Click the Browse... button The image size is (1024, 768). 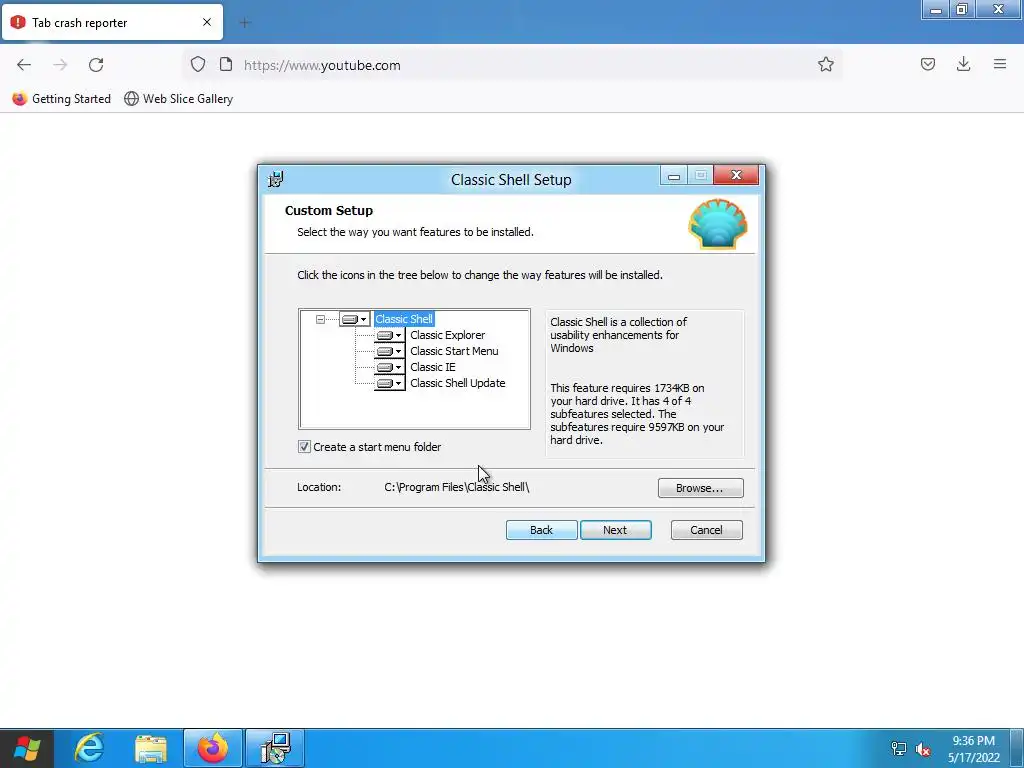(700, 488)
